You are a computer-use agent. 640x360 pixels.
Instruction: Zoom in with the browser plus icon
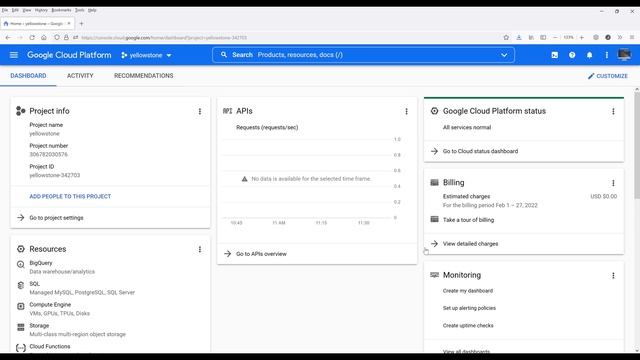coord(582,38)
